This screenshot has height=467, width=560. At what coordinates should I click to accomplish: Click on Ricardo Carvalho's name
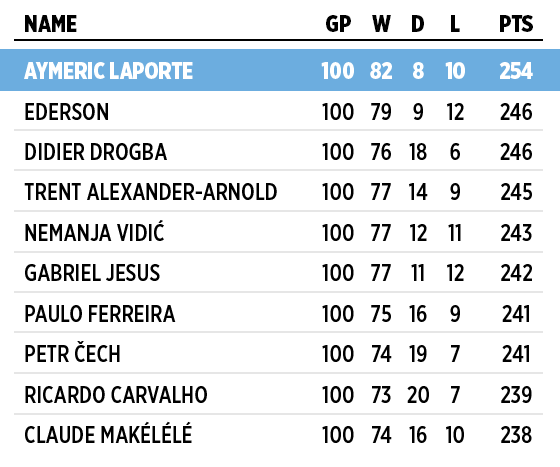click(x=116, y=395)
